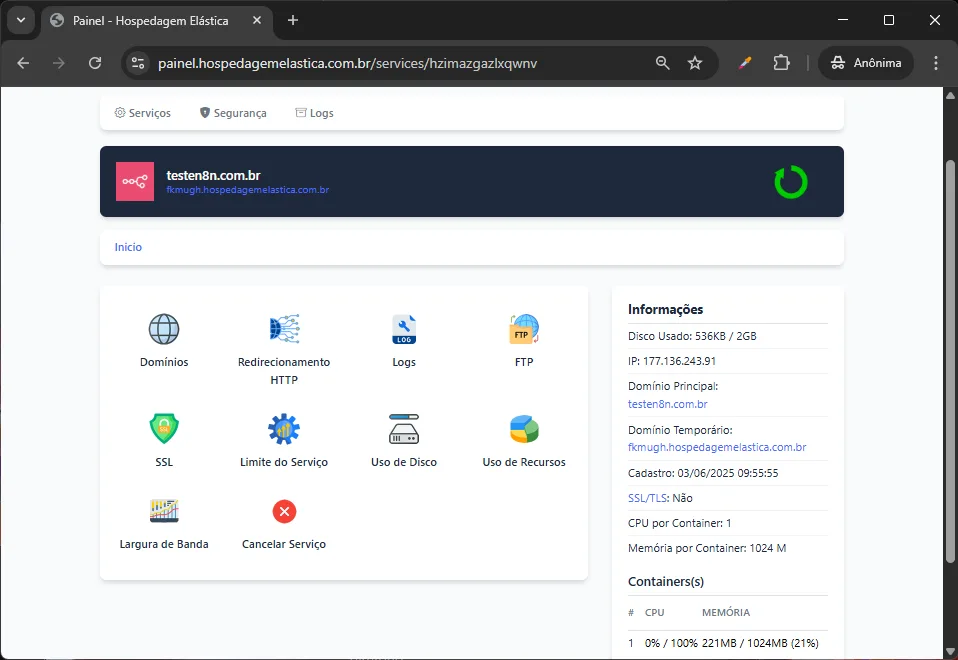Open the zoom magnifier icon in the address bar

click(x=662, y=63)
